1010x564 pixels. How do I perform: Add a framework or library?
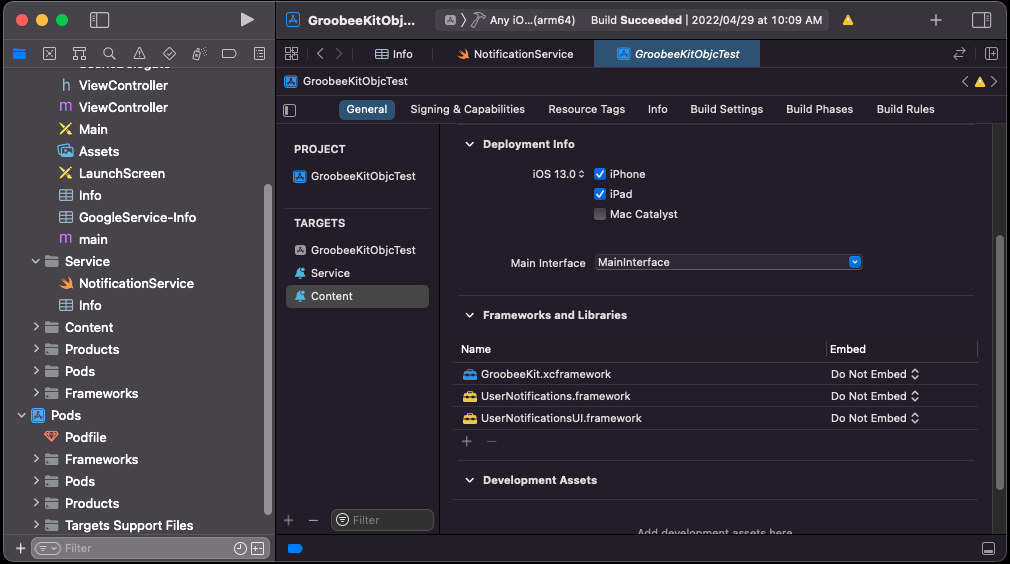coord(467,441)
